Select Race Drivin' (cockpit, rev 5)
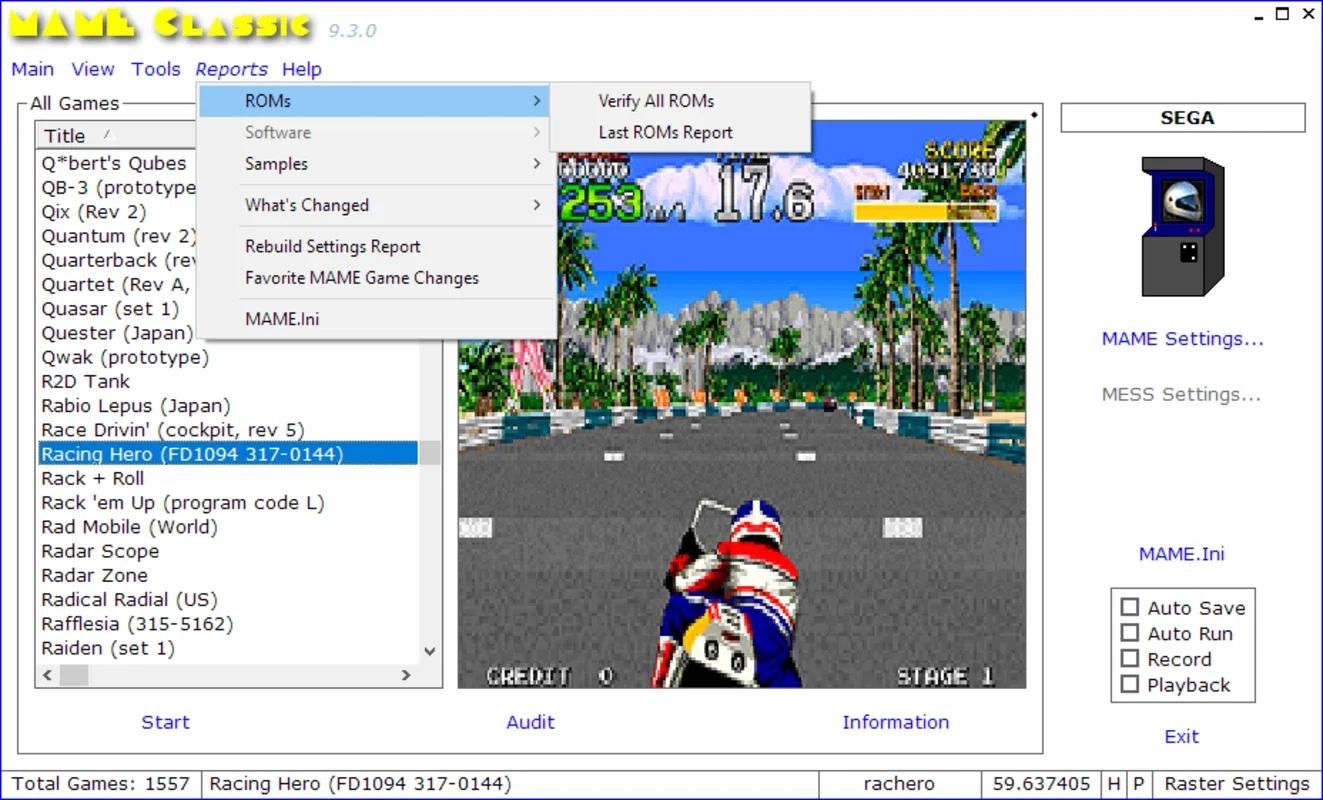1323x800 pixels. pyautogui.click(x=173, y=430)
